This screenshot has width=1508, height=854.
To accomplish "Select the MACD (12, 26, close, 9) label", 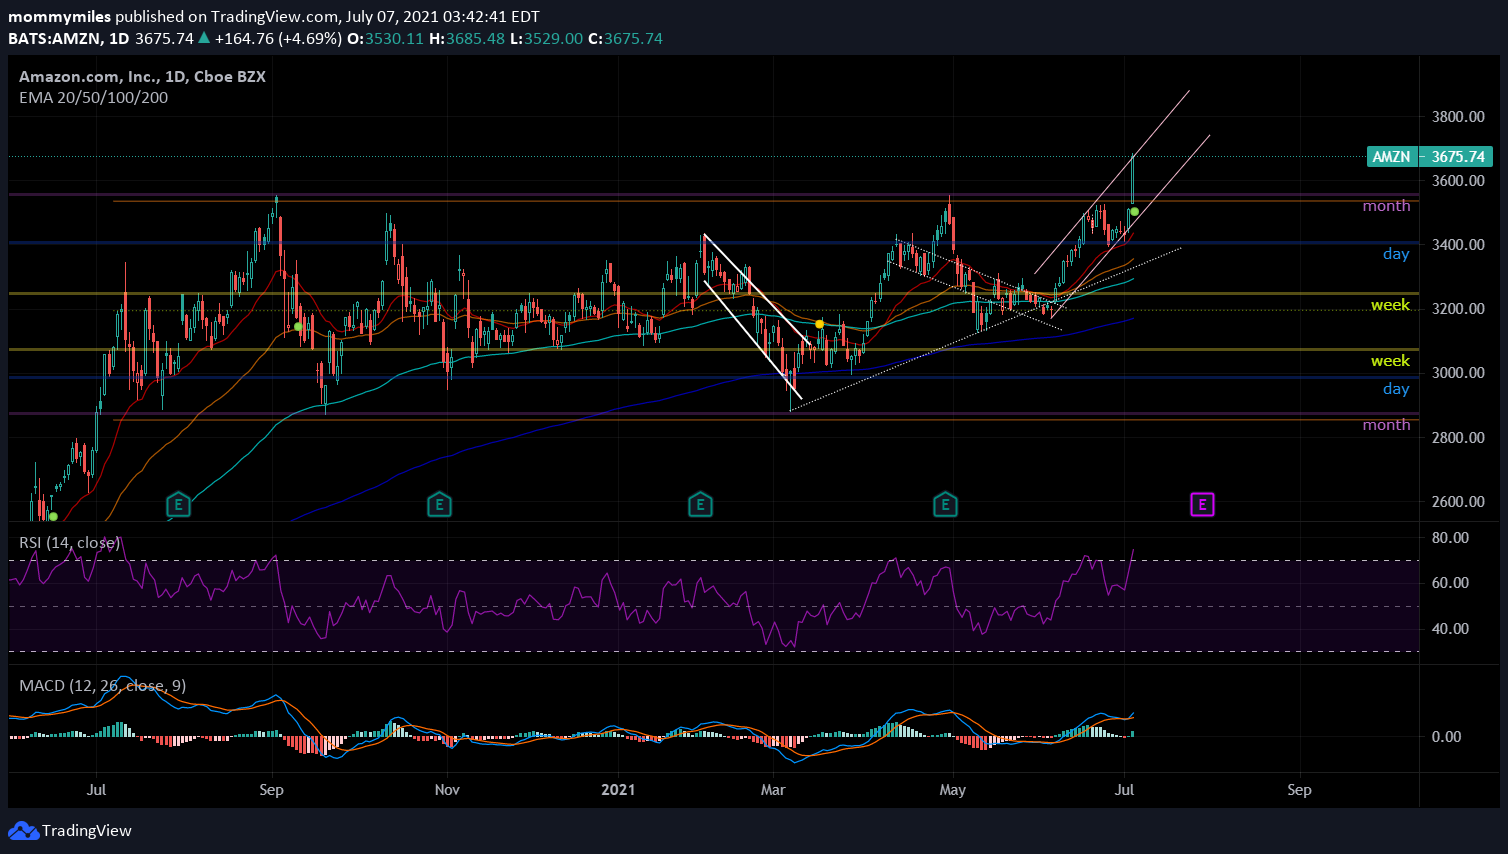I will [102, 686].
